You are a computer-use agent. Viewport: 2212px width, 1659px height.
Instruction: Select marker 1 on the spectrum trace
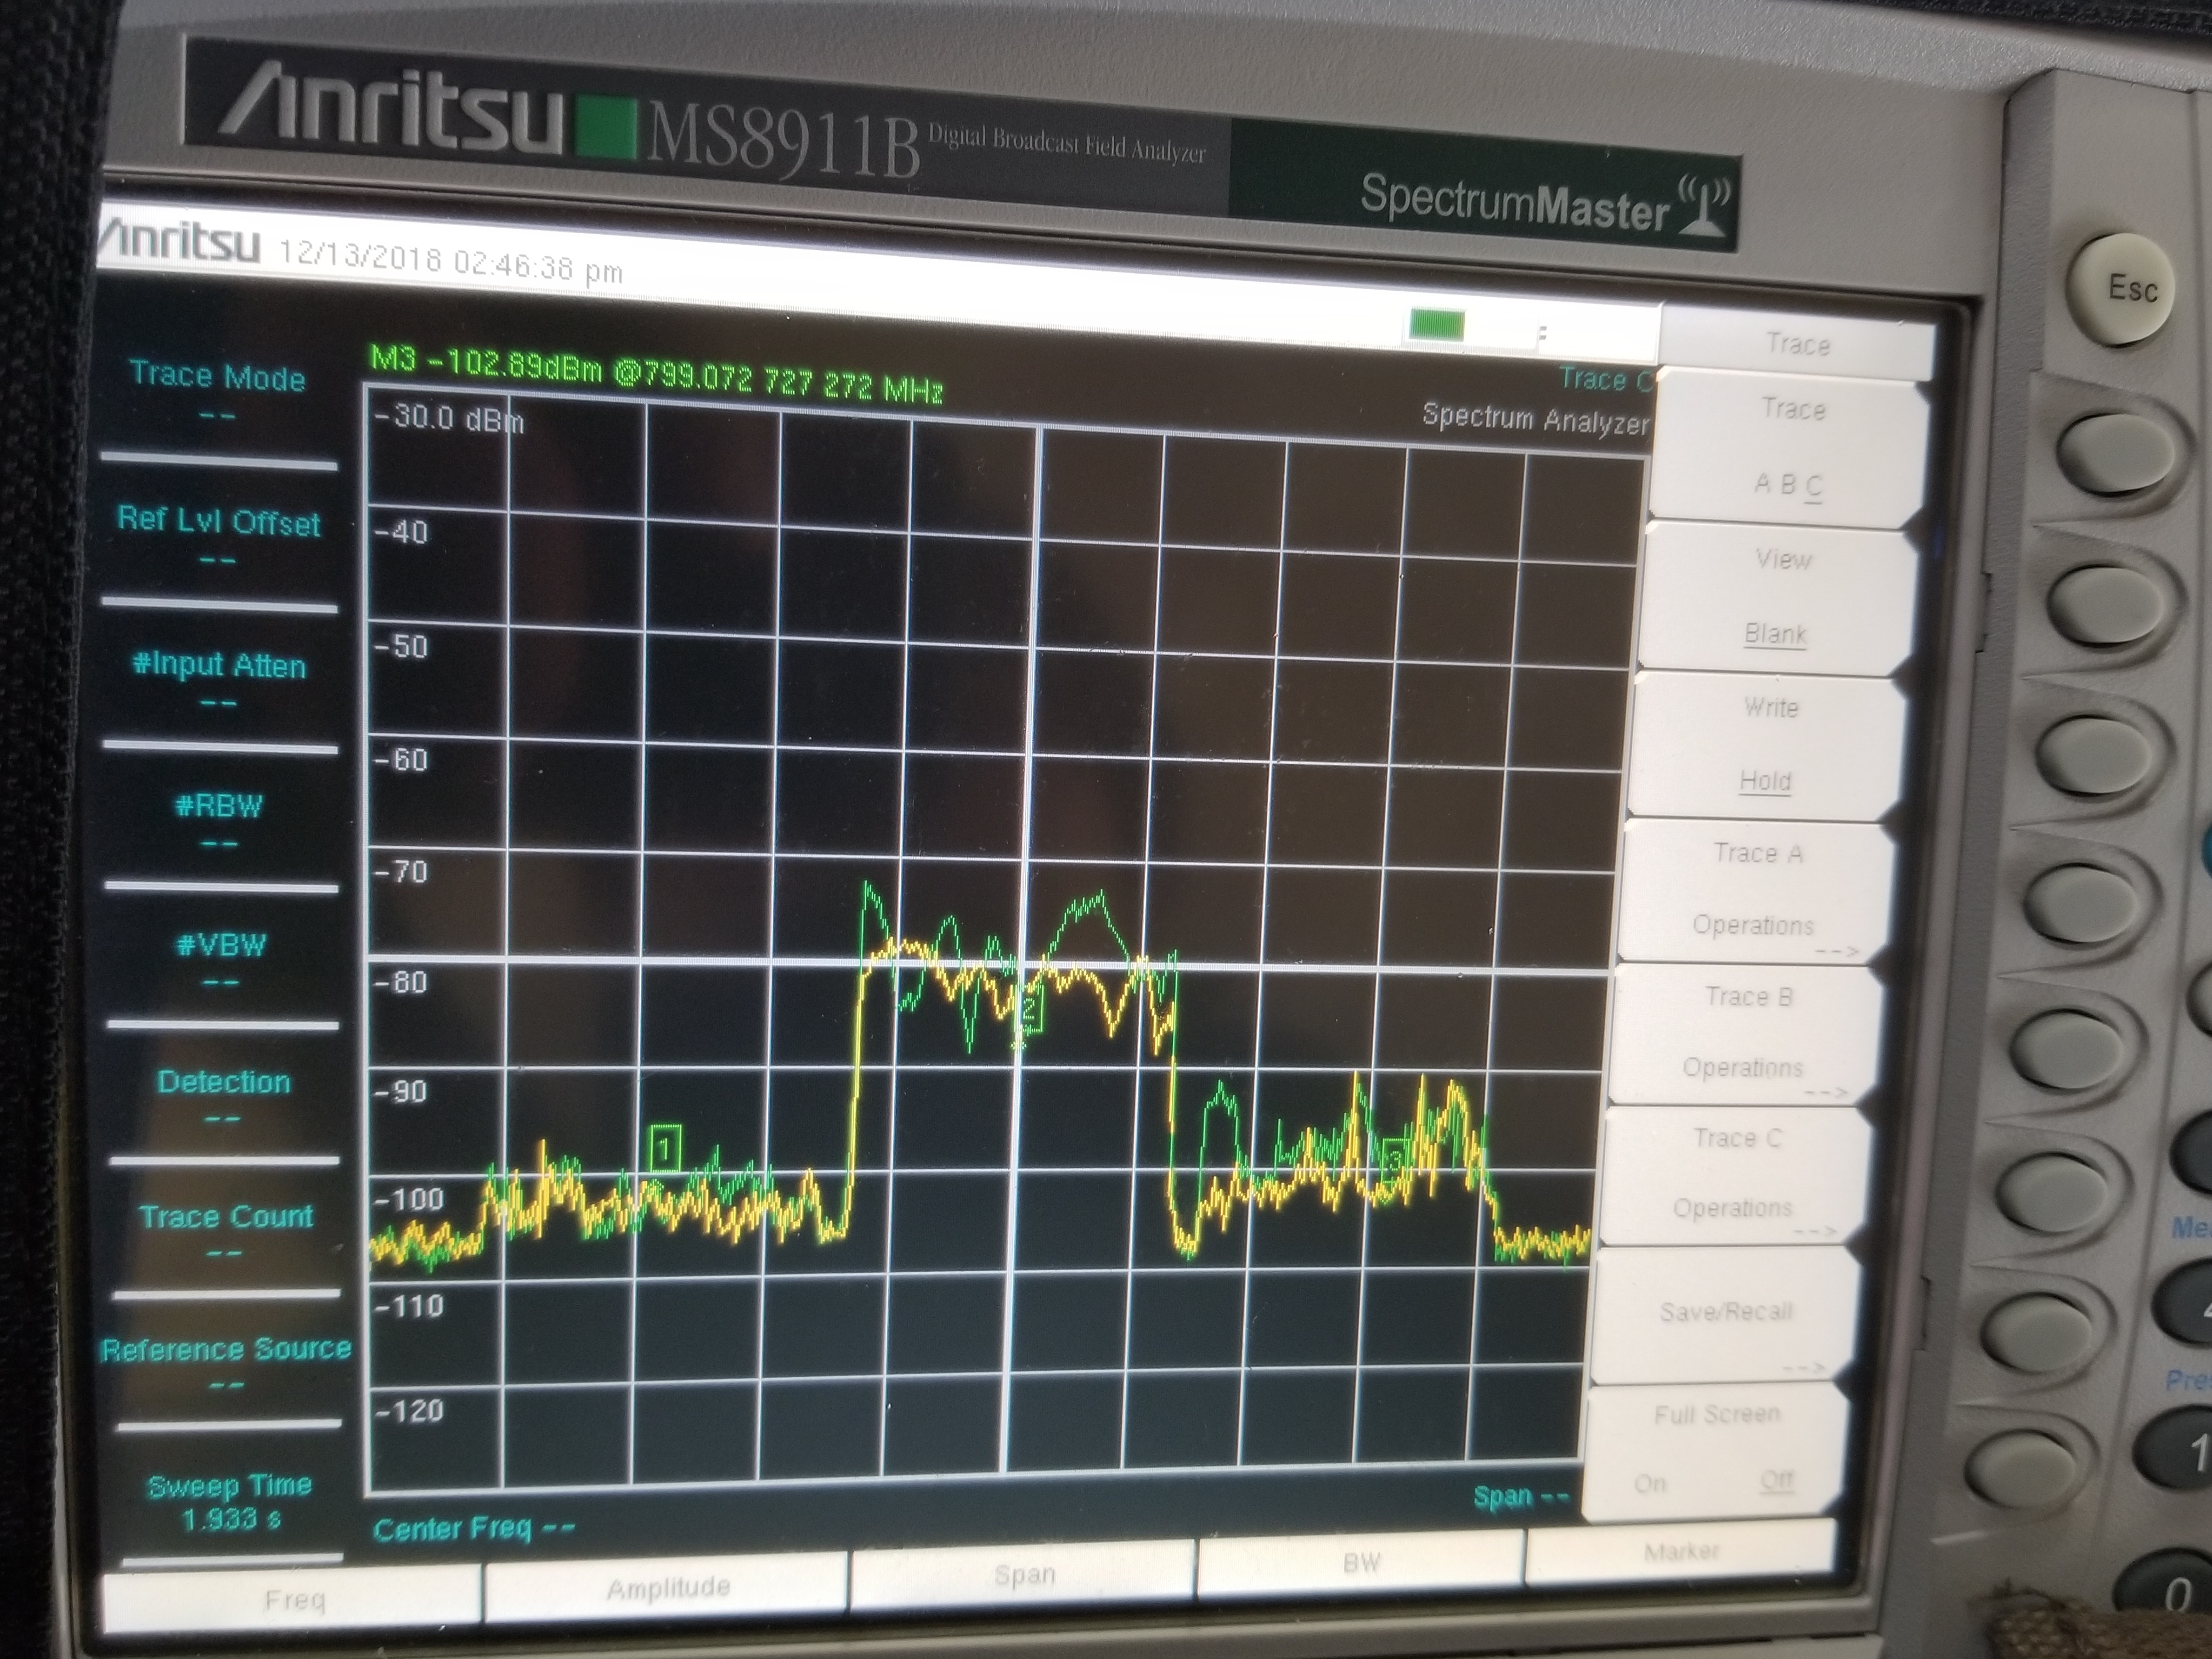[x=665, y=1147]
